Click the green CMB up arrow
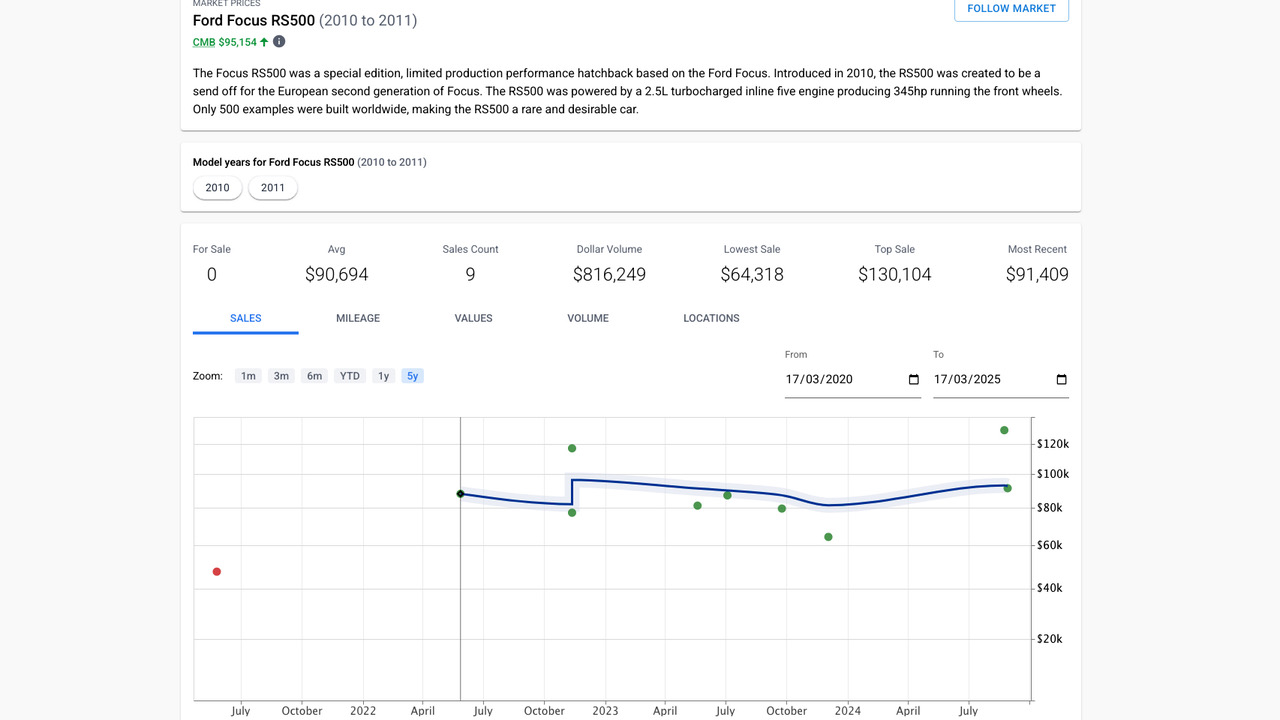Screen dimensions: 1280x720 (264, 42)
